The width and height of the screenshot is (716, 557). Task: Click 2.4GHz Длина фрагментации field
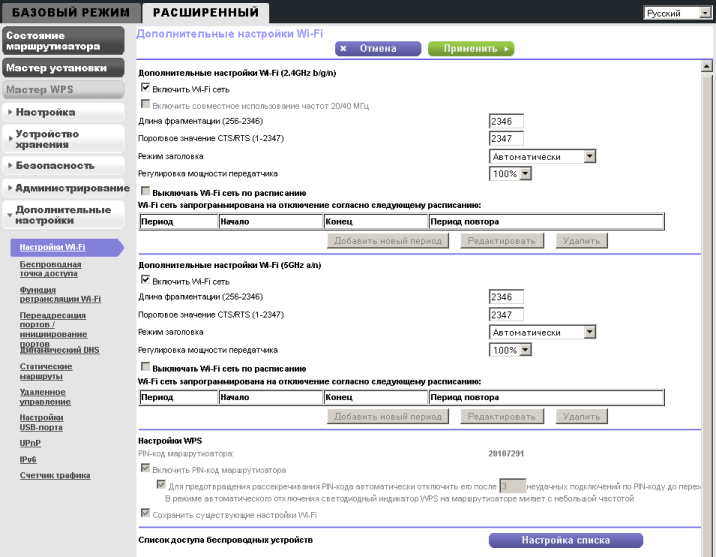click(506, 121)
